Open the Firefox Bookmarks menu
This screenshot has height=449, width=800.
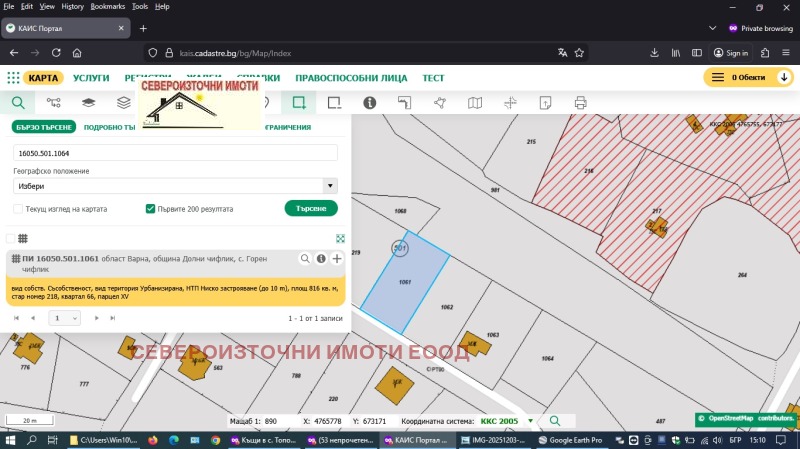click(108, 7)
